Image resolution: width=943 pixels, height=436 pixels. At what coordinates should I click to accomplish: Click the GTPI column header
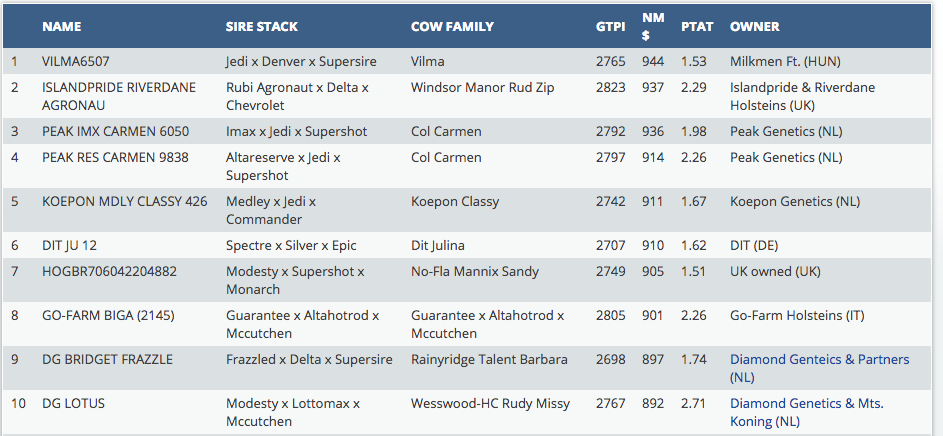click(611, 26)
